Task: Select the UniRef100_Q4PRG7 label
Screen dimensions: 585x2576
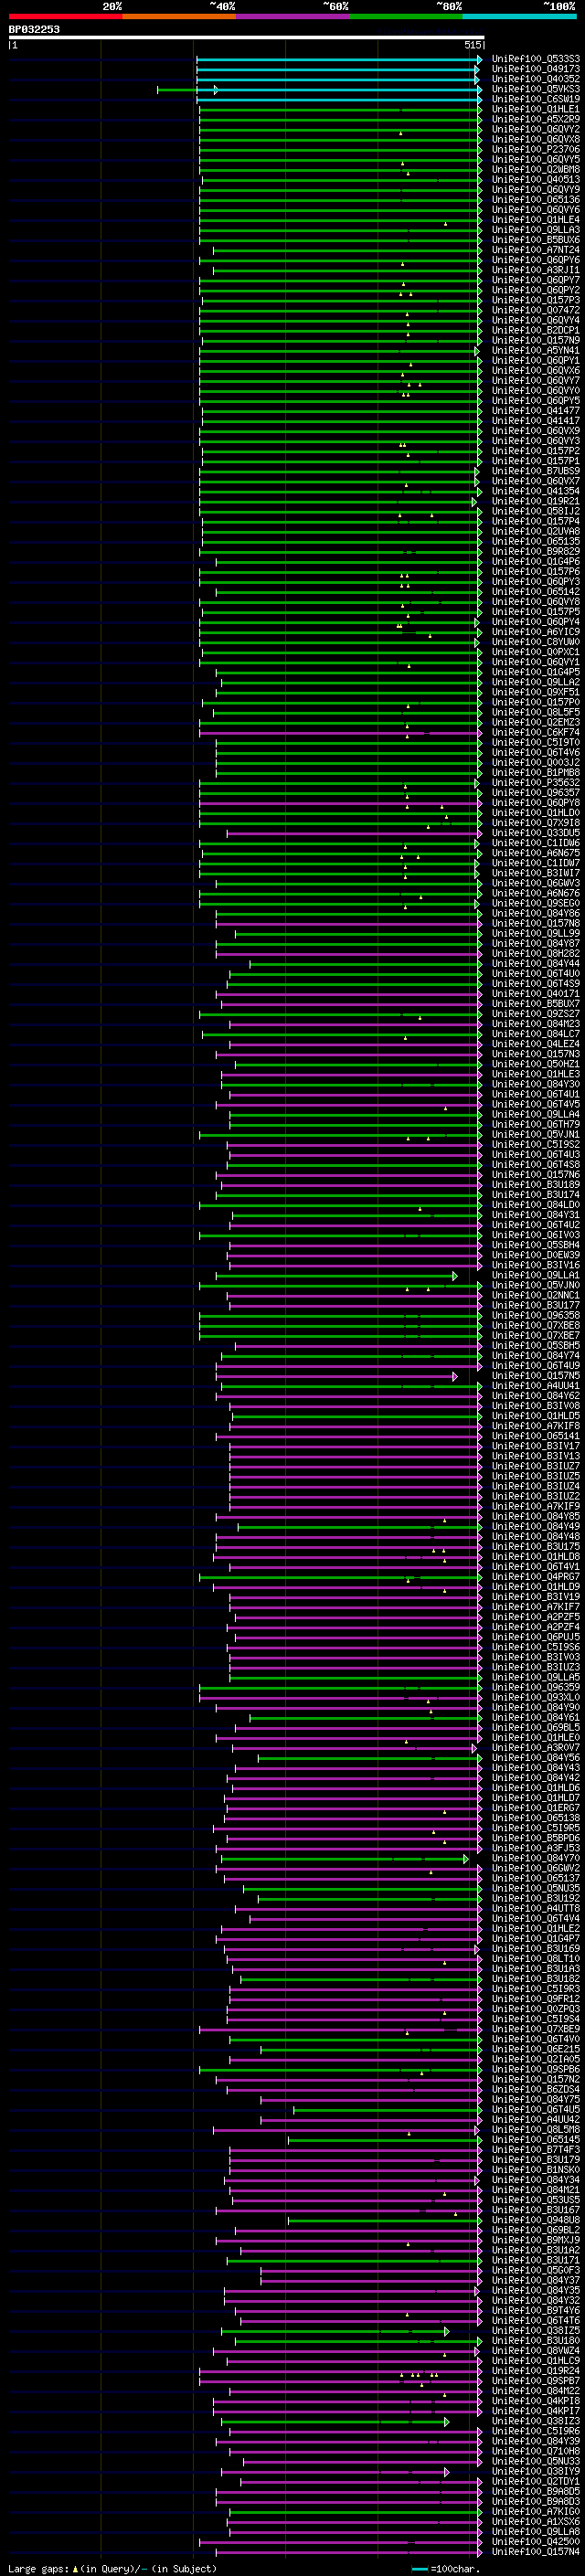Action: click(x=536, y=1578)
